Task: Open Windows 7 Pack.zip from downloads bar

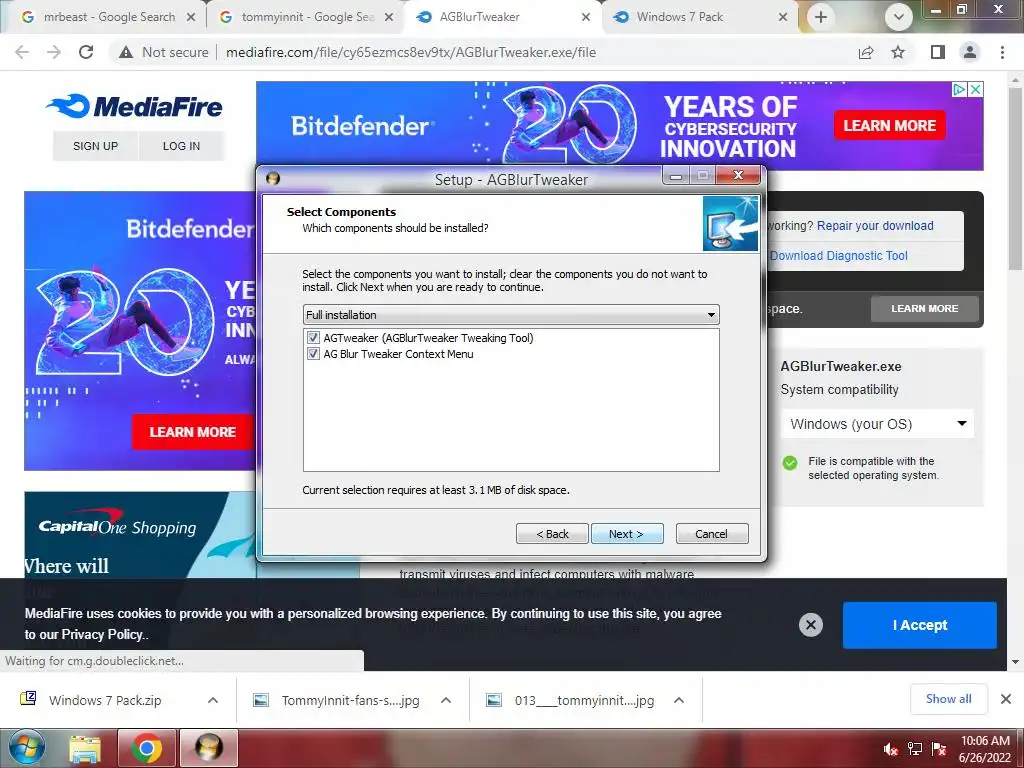Action: coord(104,700)
